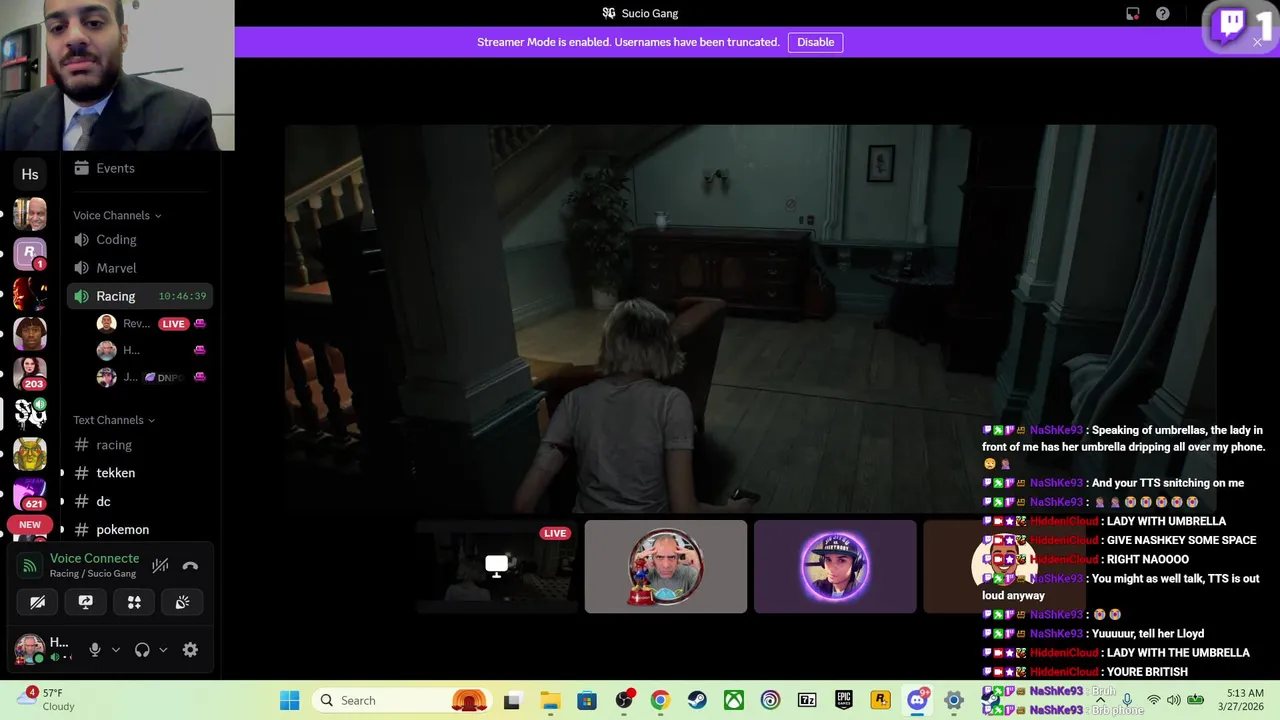Open Steam from the taskbar

click(x=697, y=700)
